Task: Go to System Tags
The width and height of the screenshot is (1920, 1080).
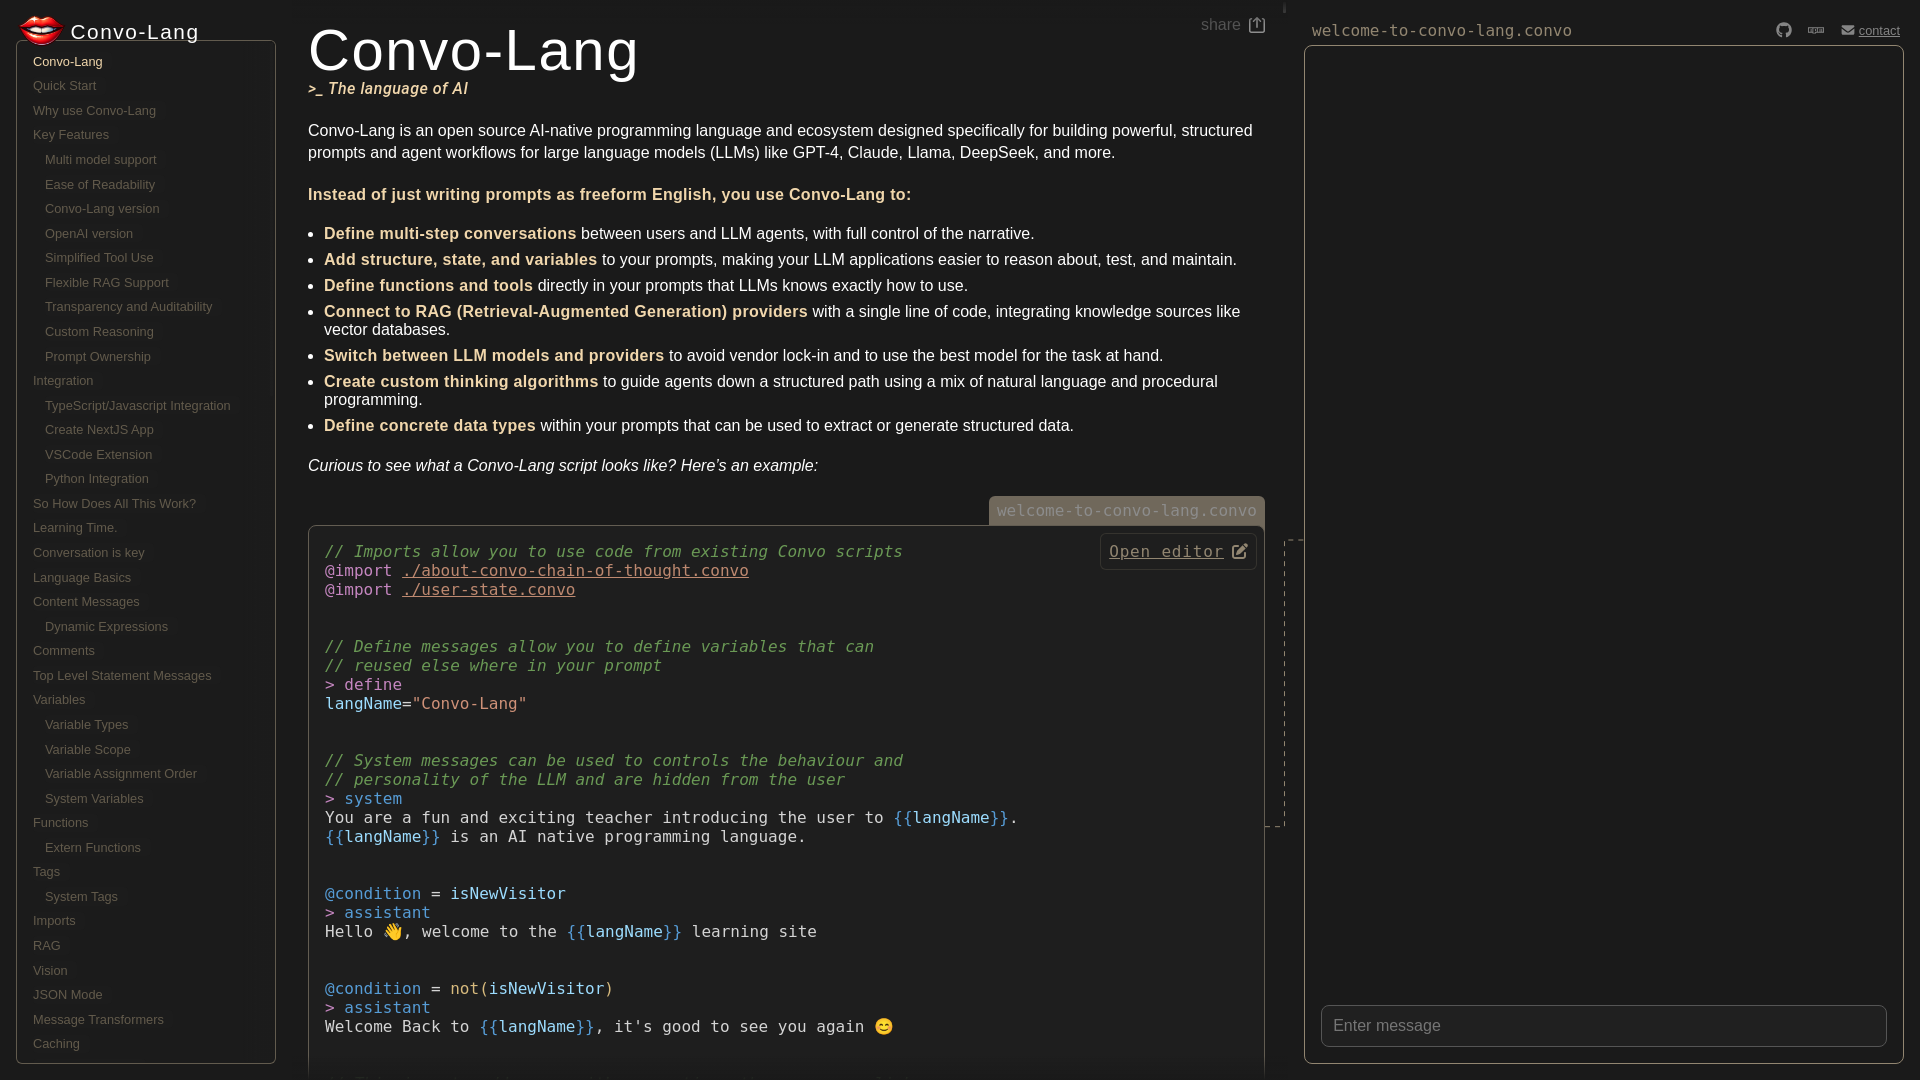Action: click(81, 897)
